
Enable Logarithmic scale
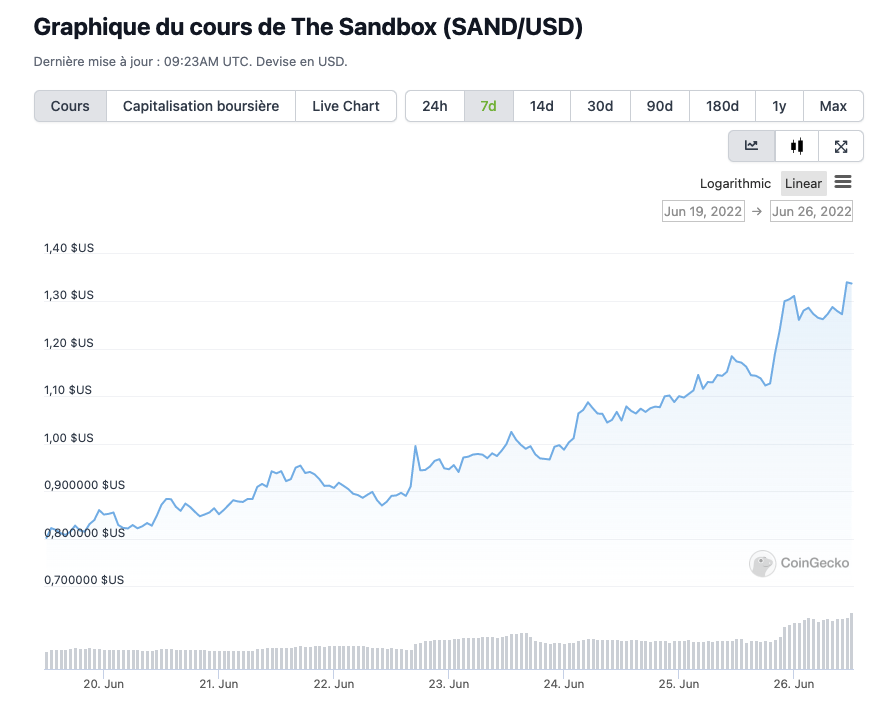(735, 183)
